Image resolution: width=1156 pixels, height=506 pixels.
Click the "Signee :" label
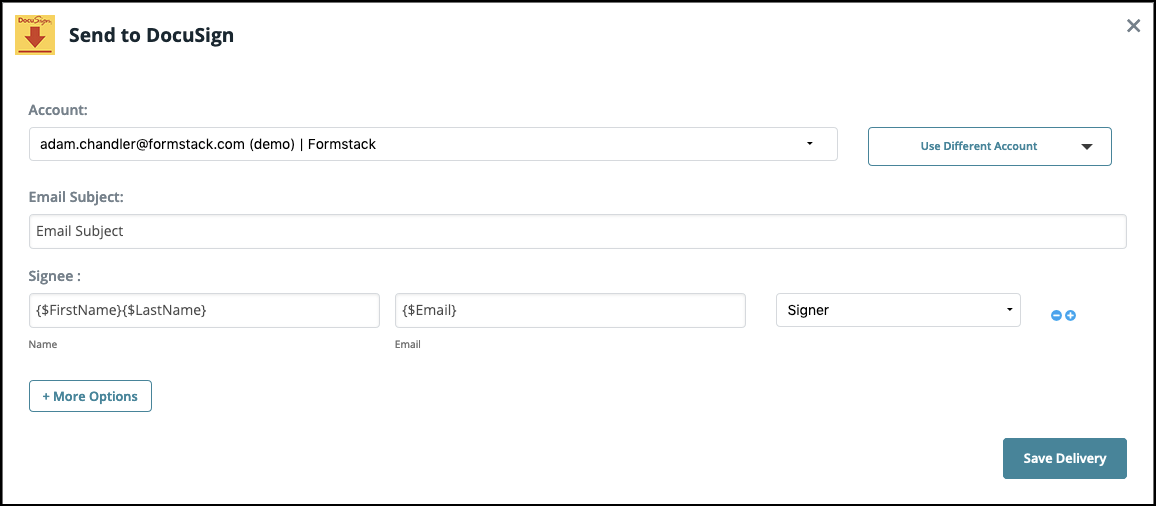click(x=54, y=275)
